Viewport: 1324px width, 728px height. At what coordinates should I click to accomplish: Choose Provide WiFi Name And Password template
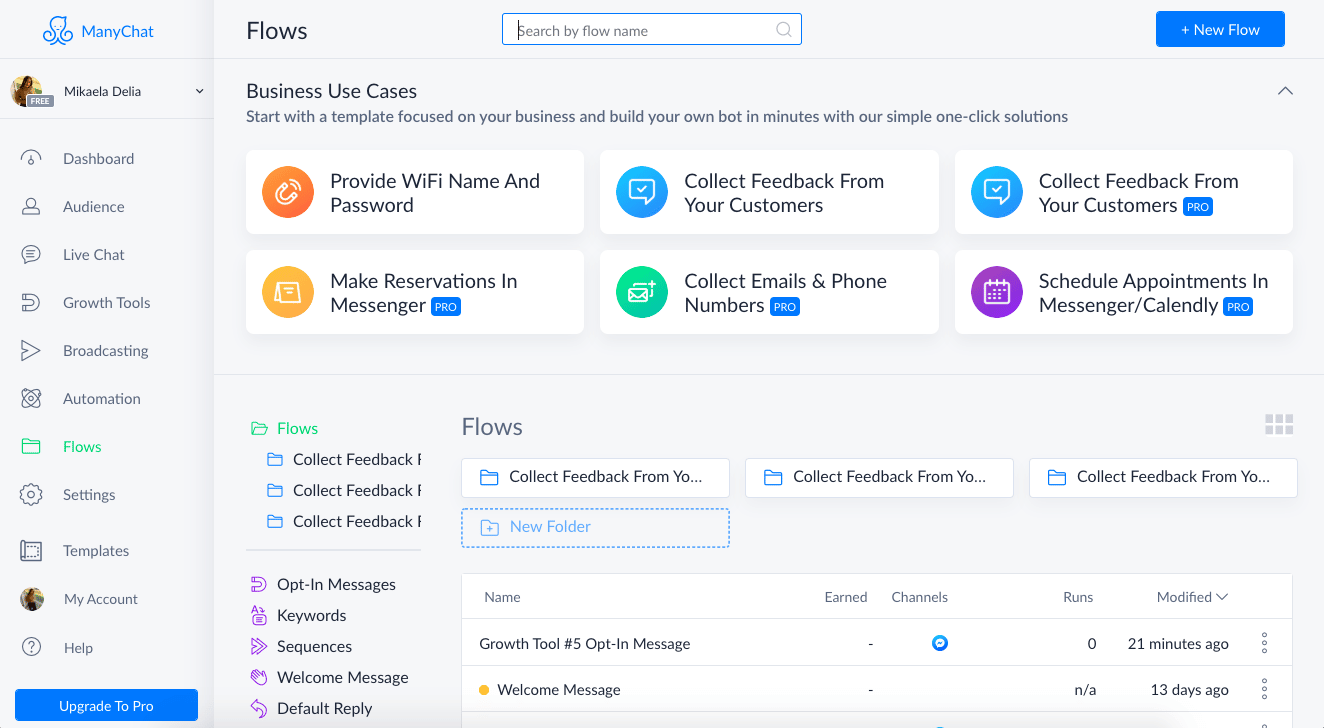click(x=415, y=192)
